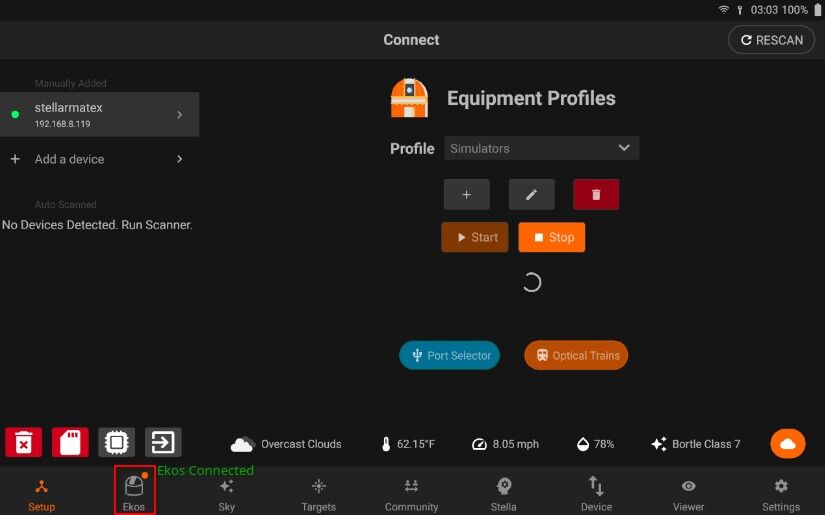Go to the Targets tab
This screenshot has height=515, width=825.
coord(319,494)
